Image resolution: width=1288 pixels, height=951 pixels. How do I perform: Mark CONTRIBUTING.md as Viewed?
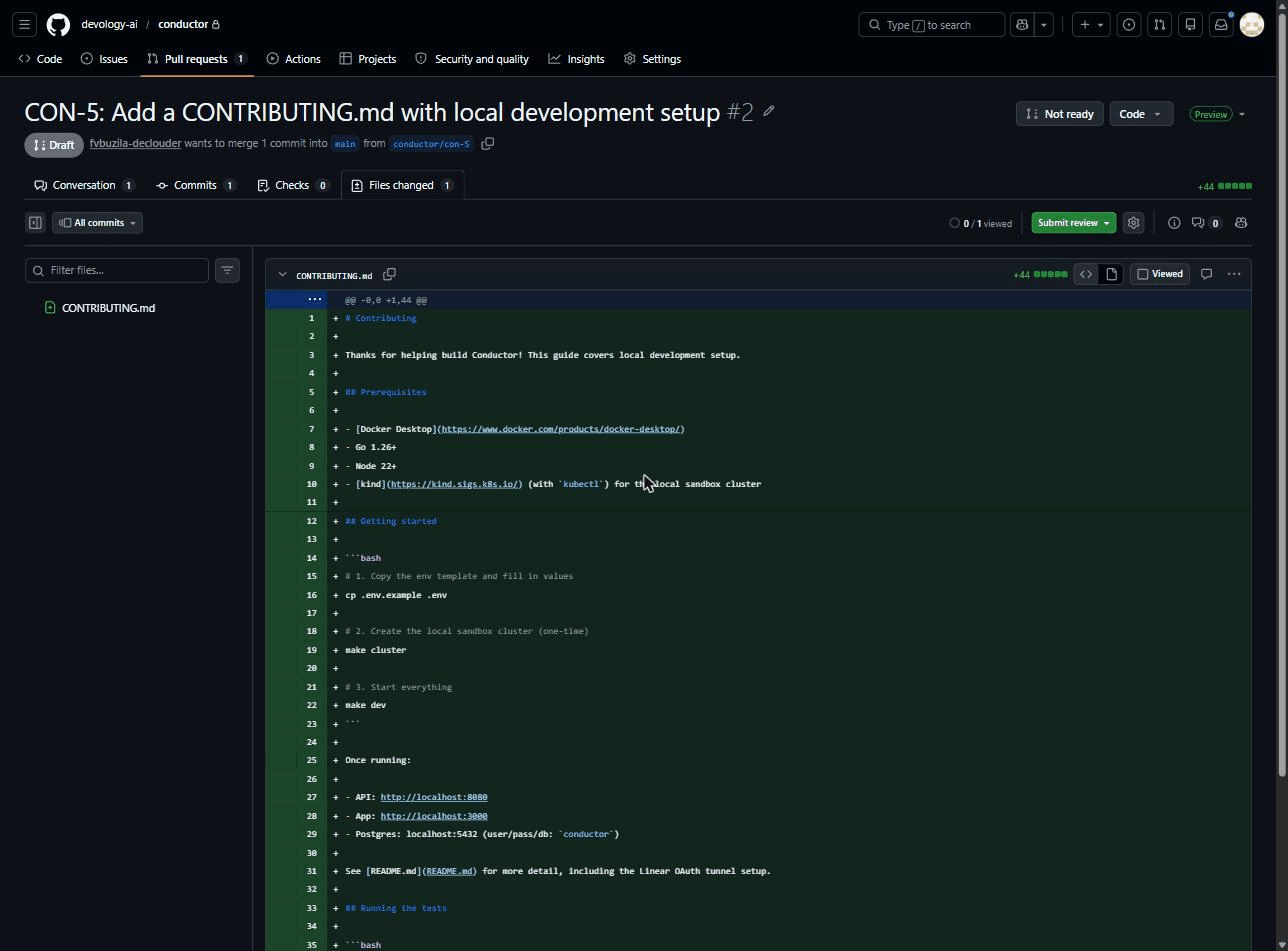[x=1160, y=274]
